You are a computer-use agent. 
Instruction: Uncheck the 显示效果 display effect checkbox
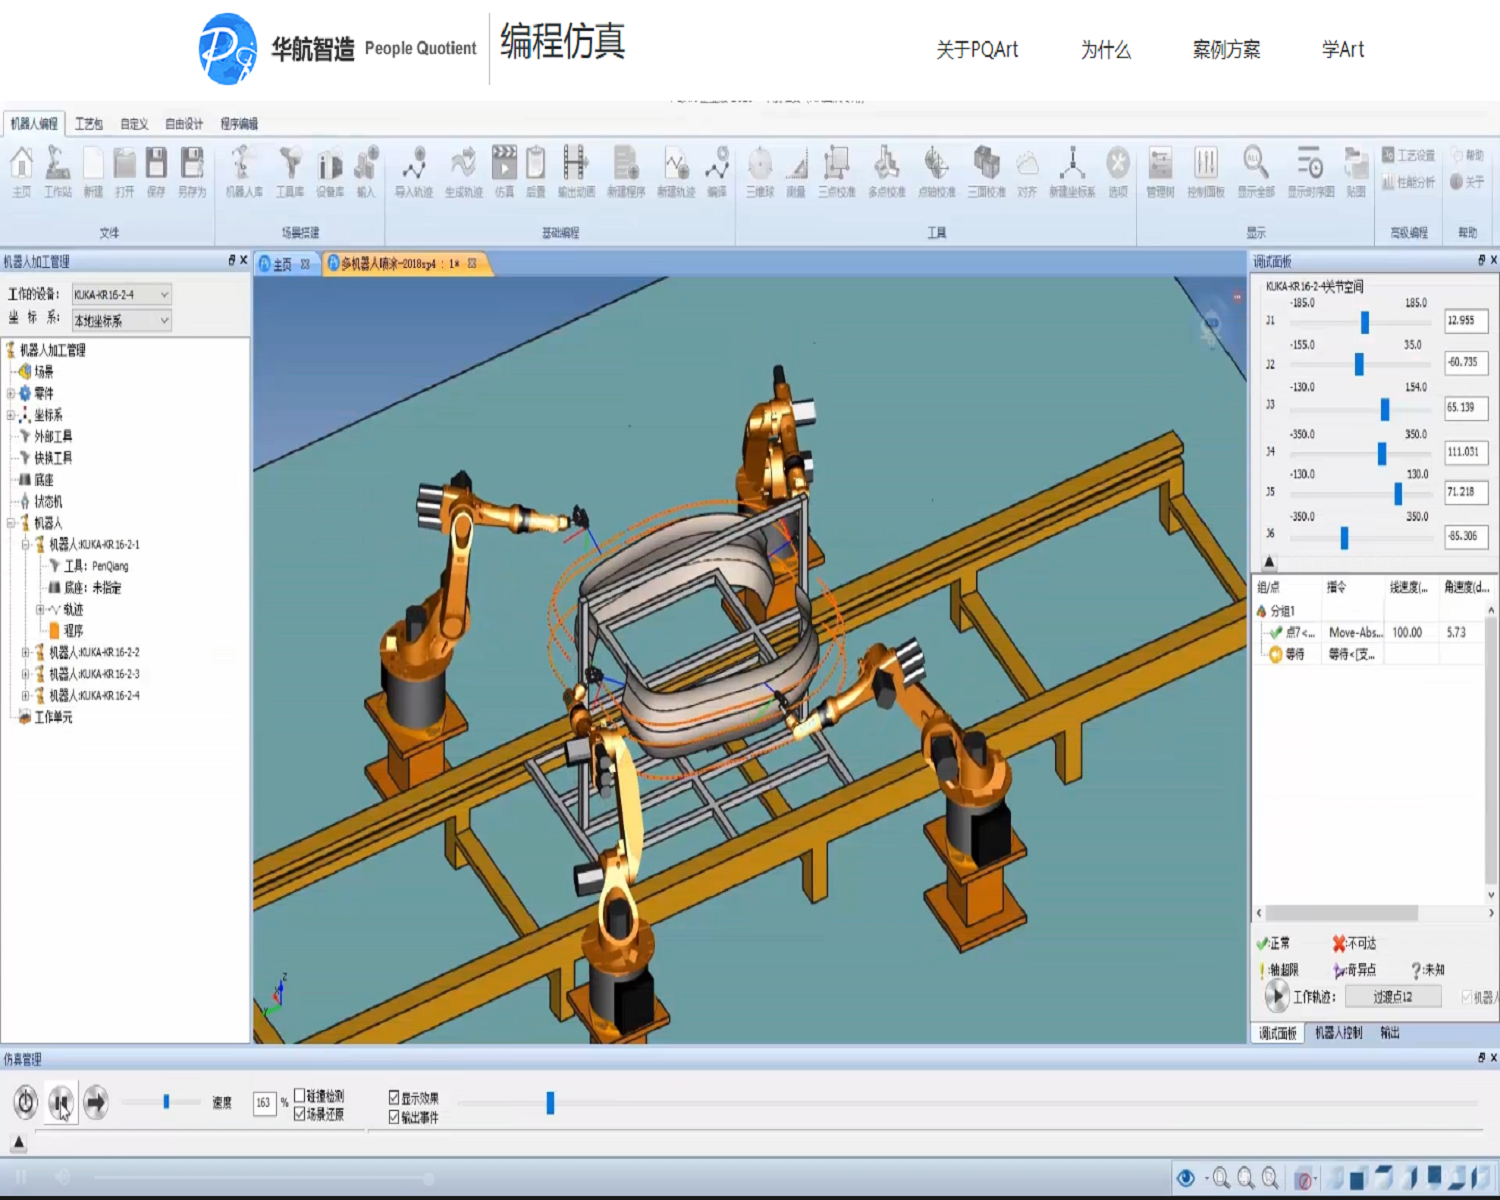coord(394,1097)
